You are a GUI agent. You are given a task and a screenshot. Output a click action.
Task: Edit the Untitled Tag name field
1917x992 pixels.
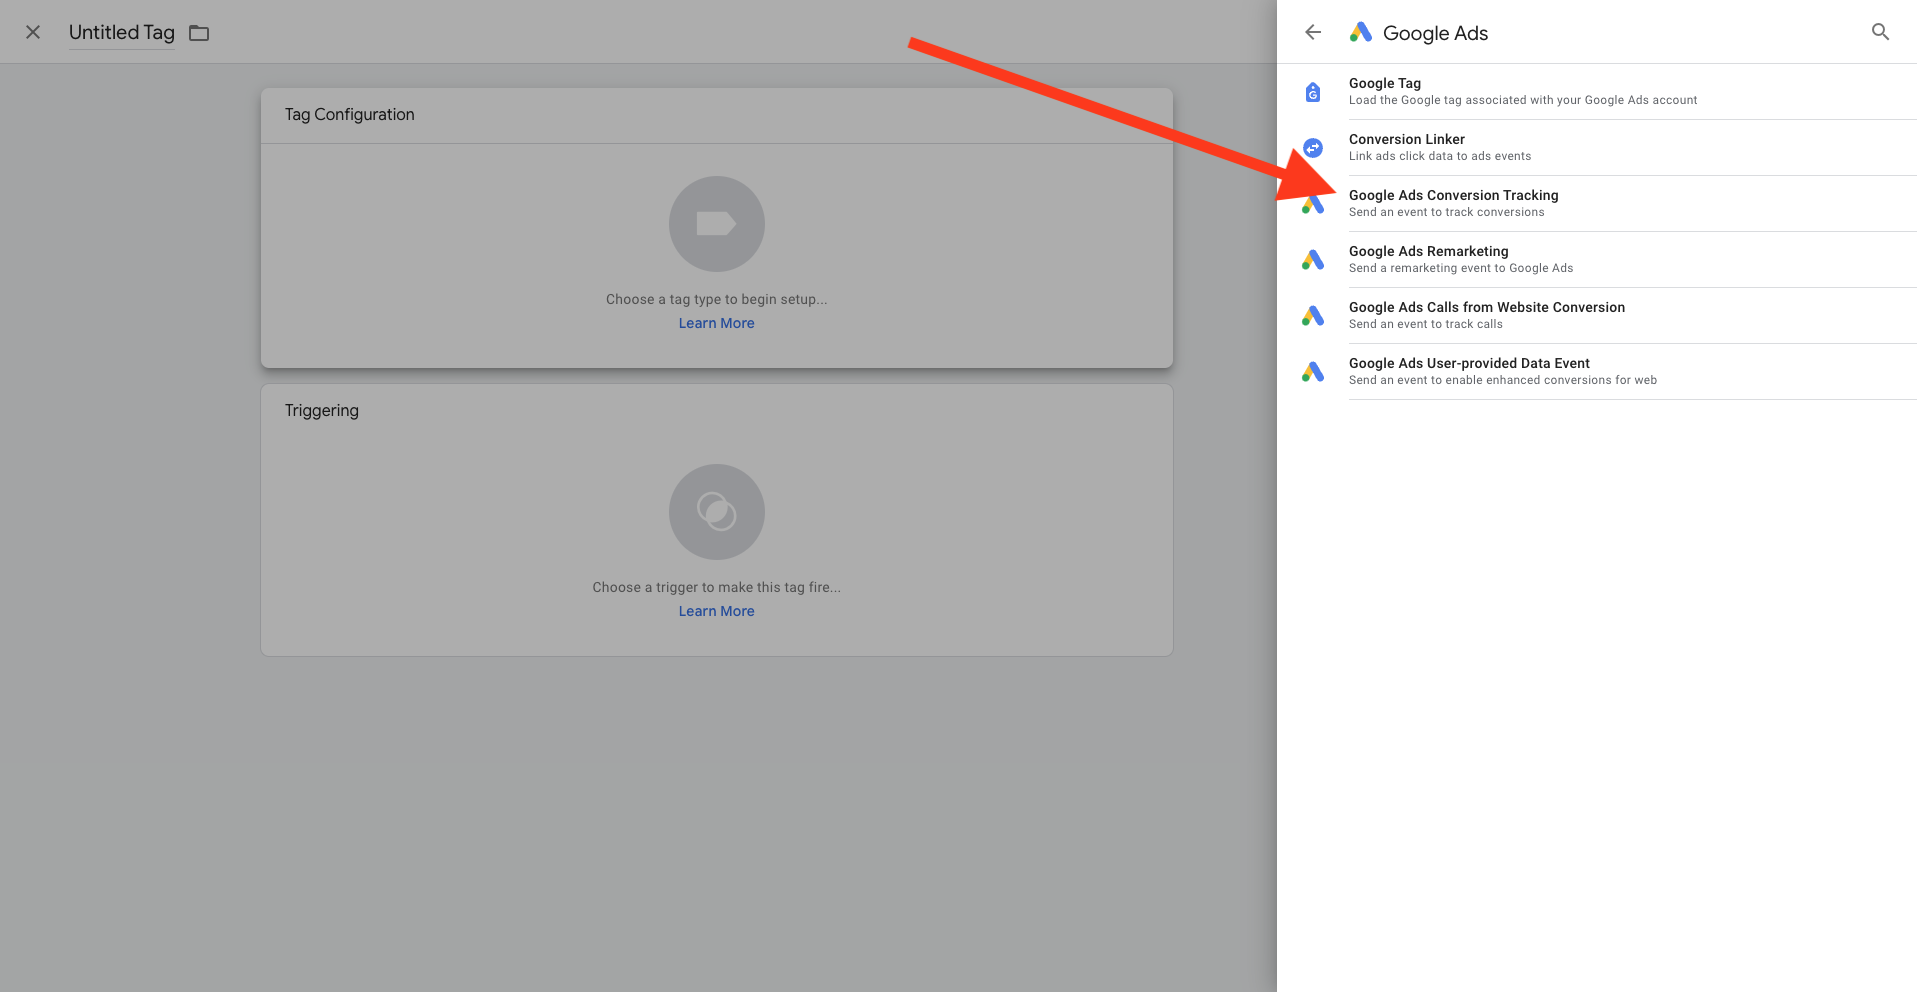click(x=121, y=32)
